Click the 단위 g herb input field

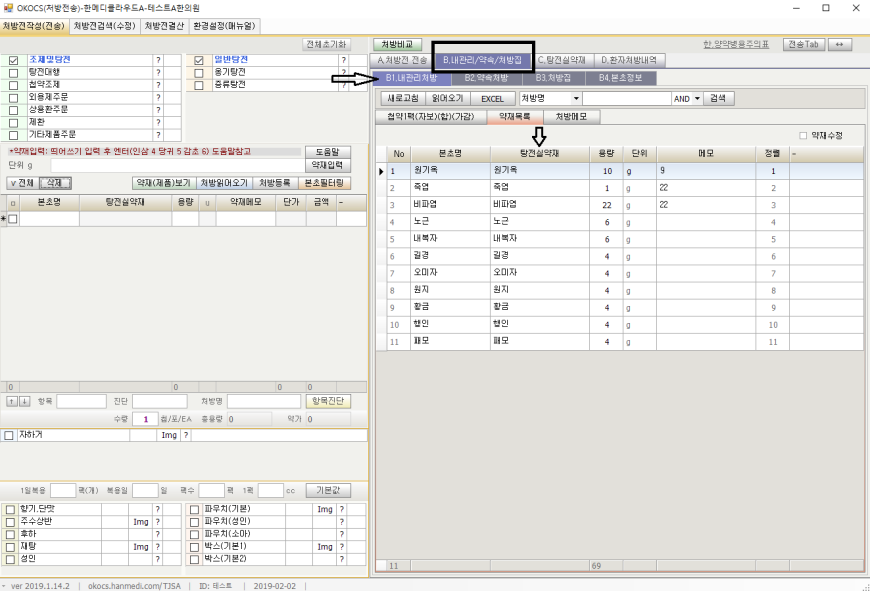tap(177, 165)
